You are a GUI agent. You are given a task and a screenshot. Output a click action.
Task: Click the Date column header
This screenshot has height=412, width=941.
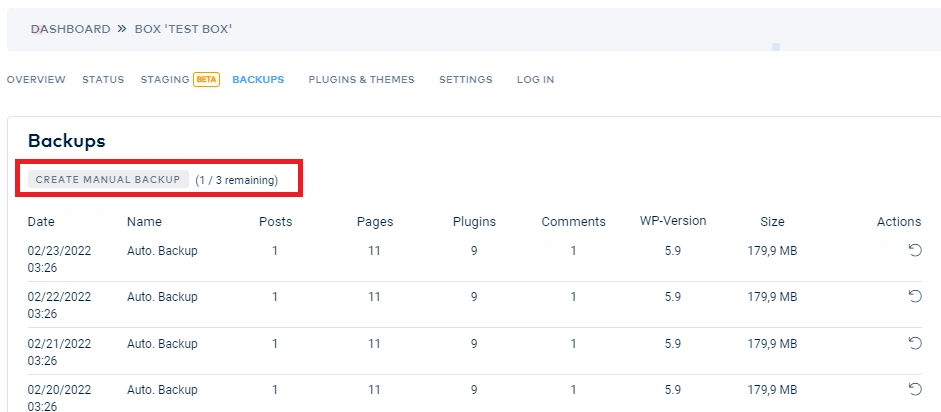coord(41,222)
